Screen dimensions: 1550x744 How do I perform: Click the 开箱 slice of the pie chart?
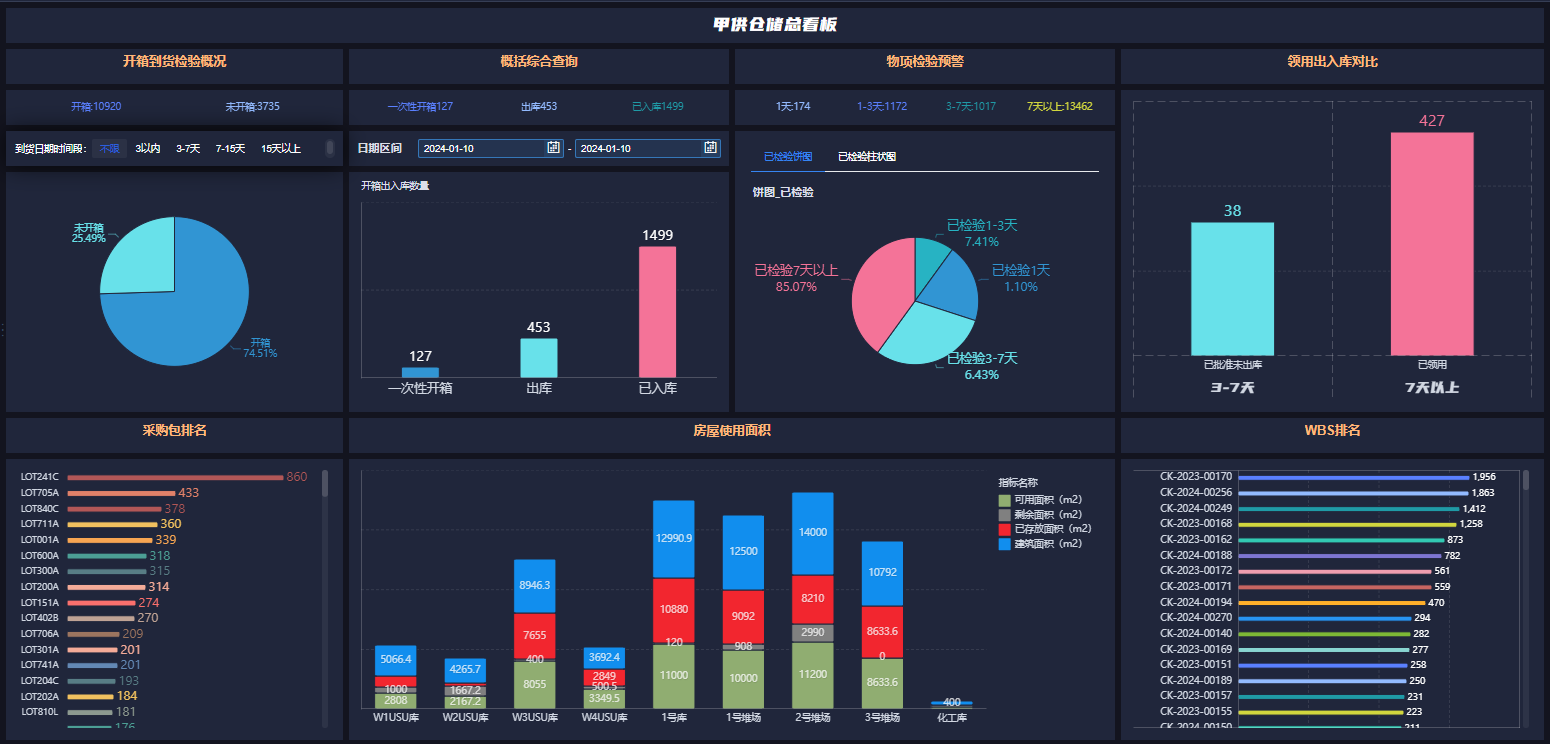tap(180, 320)
